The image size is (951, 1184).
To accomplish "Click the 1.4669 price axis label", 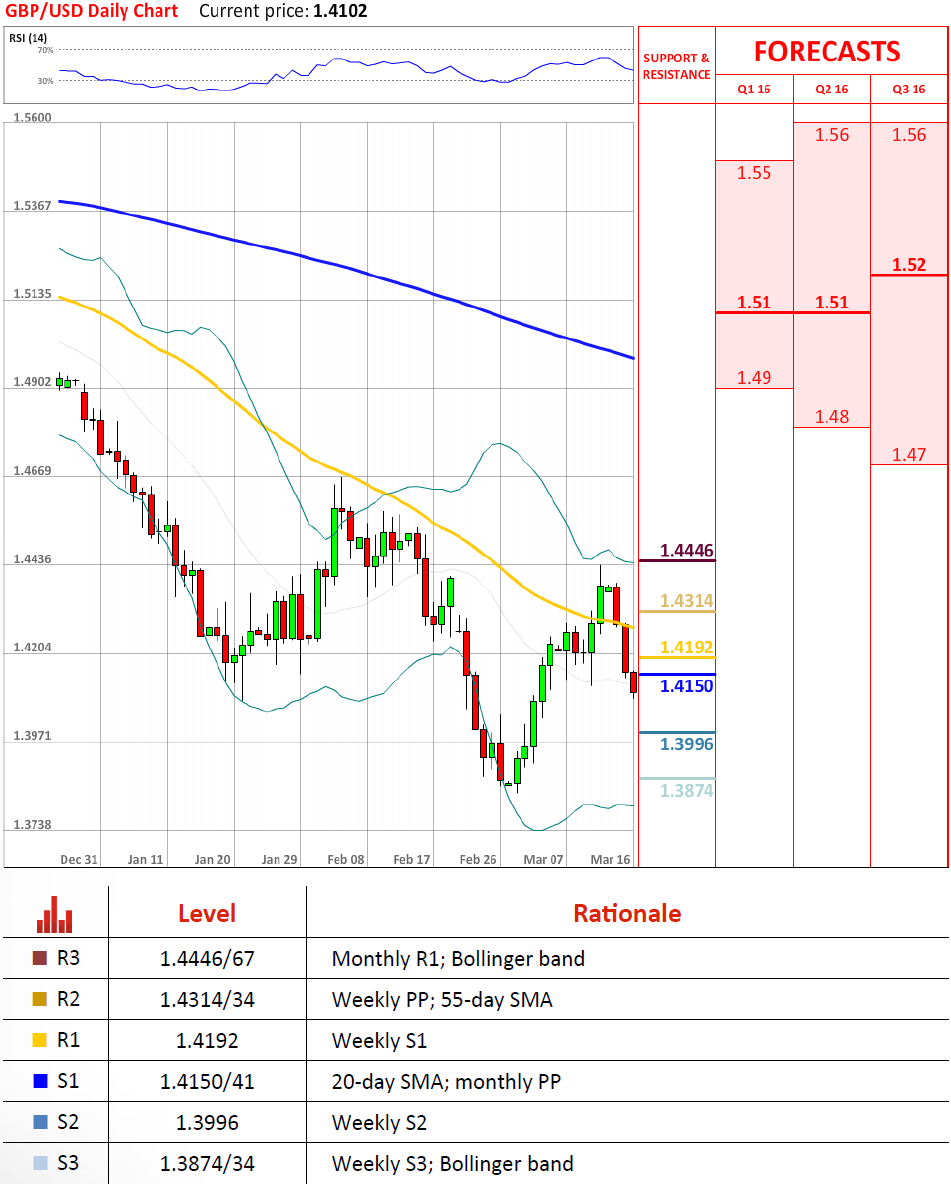I will click(x=32, y=470).
